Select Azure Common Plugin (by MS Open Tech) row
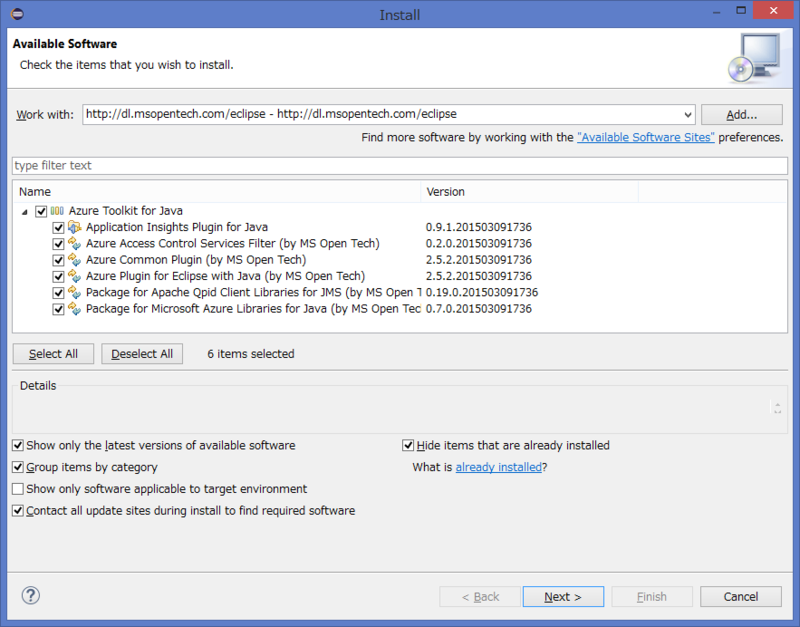 196,260
